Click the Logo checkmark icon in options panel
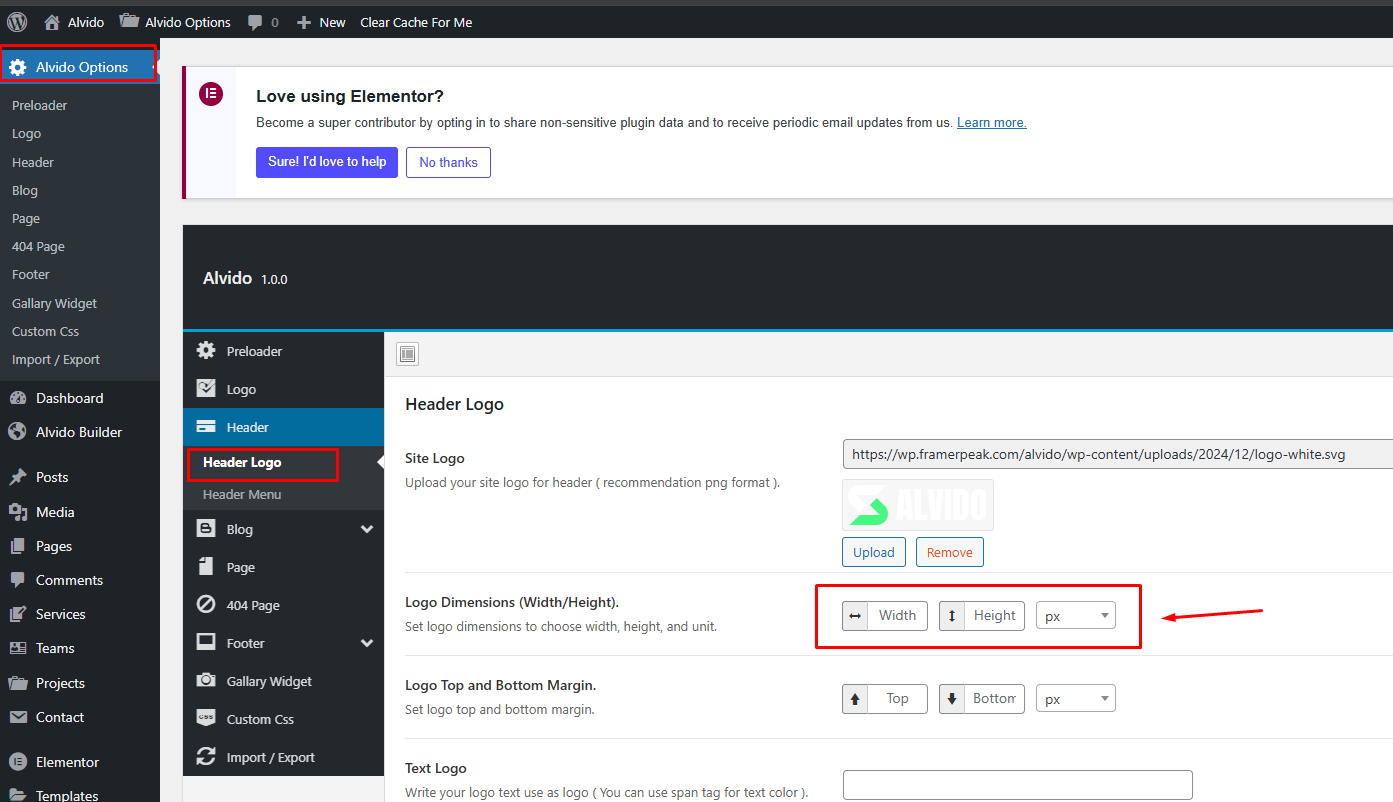This screenshot has height=802, width=1393. coord(206,389)
